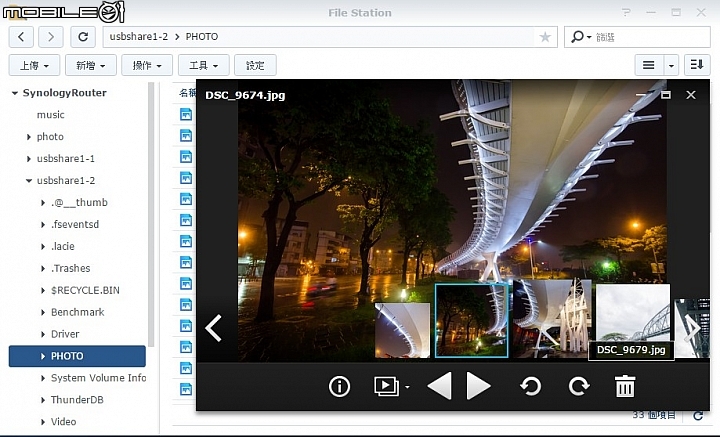Open the Tools dropdown button
This screenshot has width=720, height=437.
coord(203,65)
